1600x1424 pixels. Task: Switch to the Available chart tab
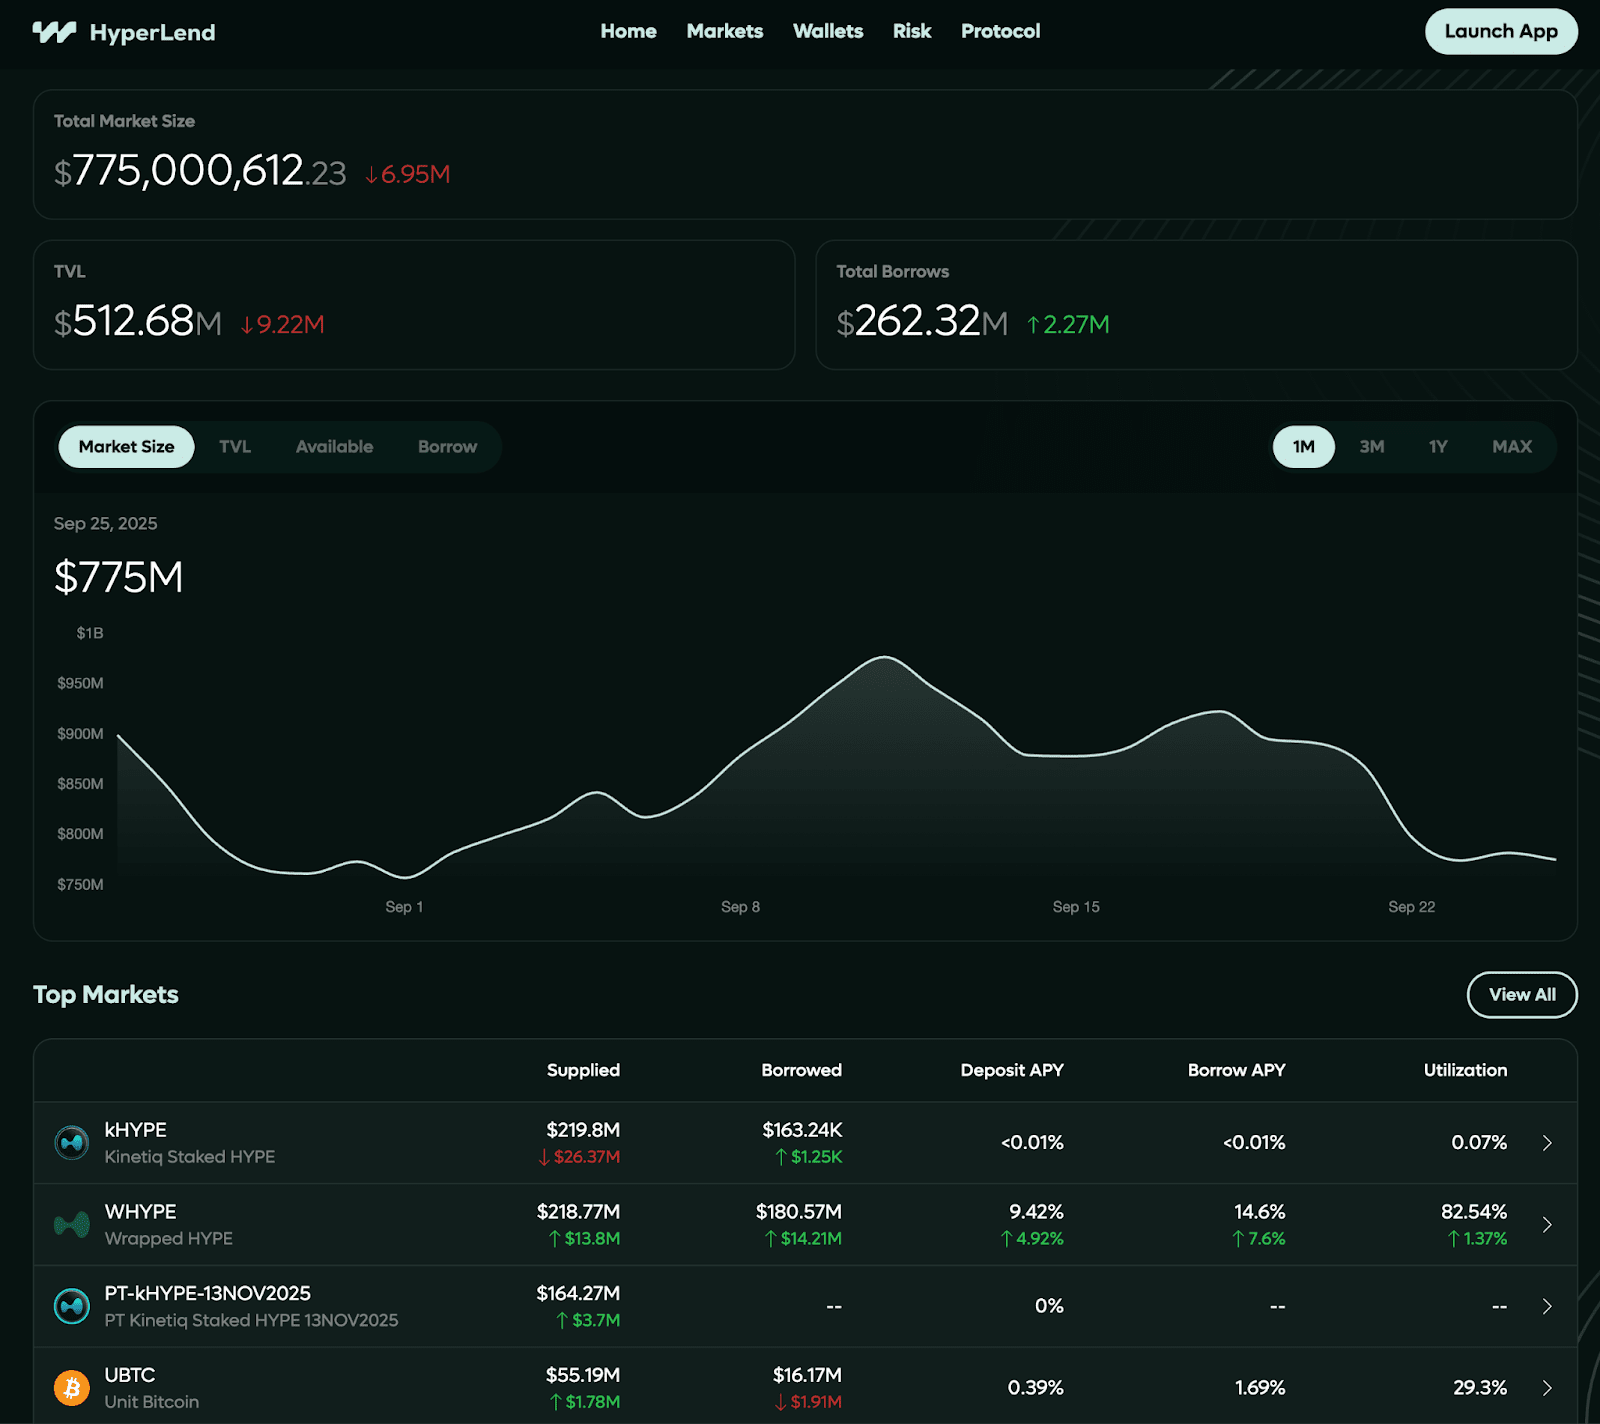pos(334,447)
